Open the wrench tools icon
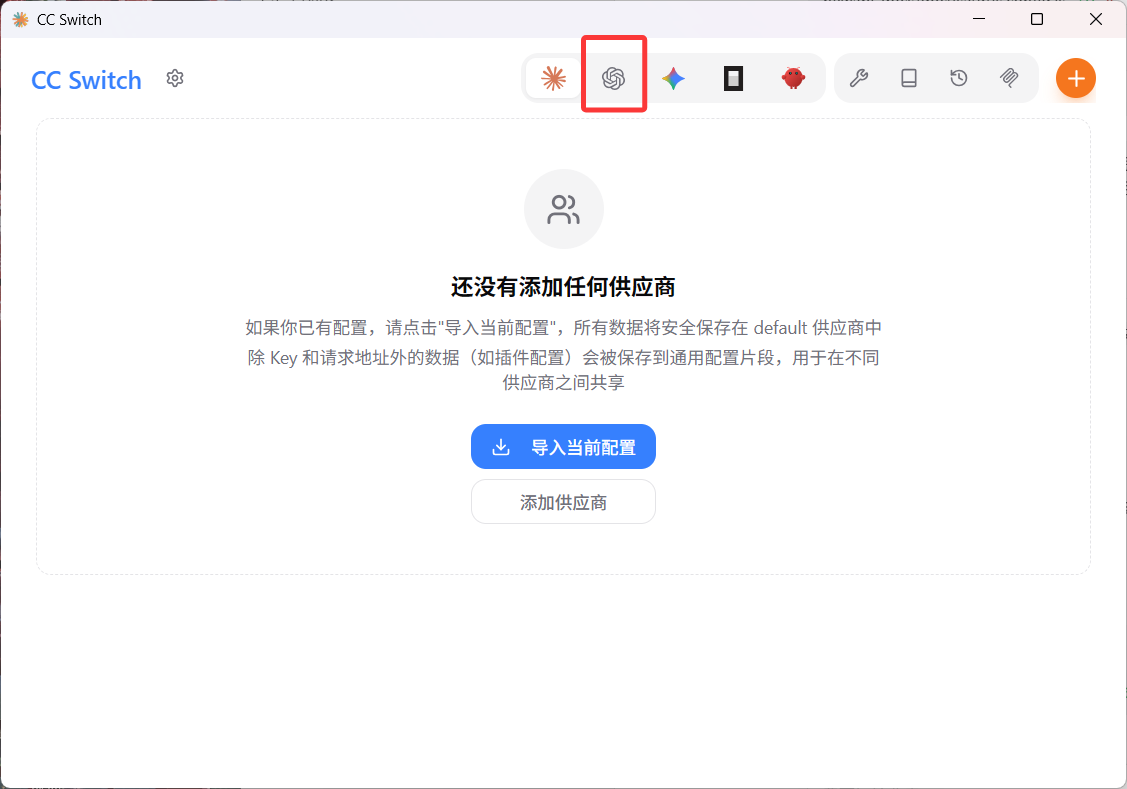Image resolution: width=1127 pixels, height=789 pixels. click(x=859, y=78)
